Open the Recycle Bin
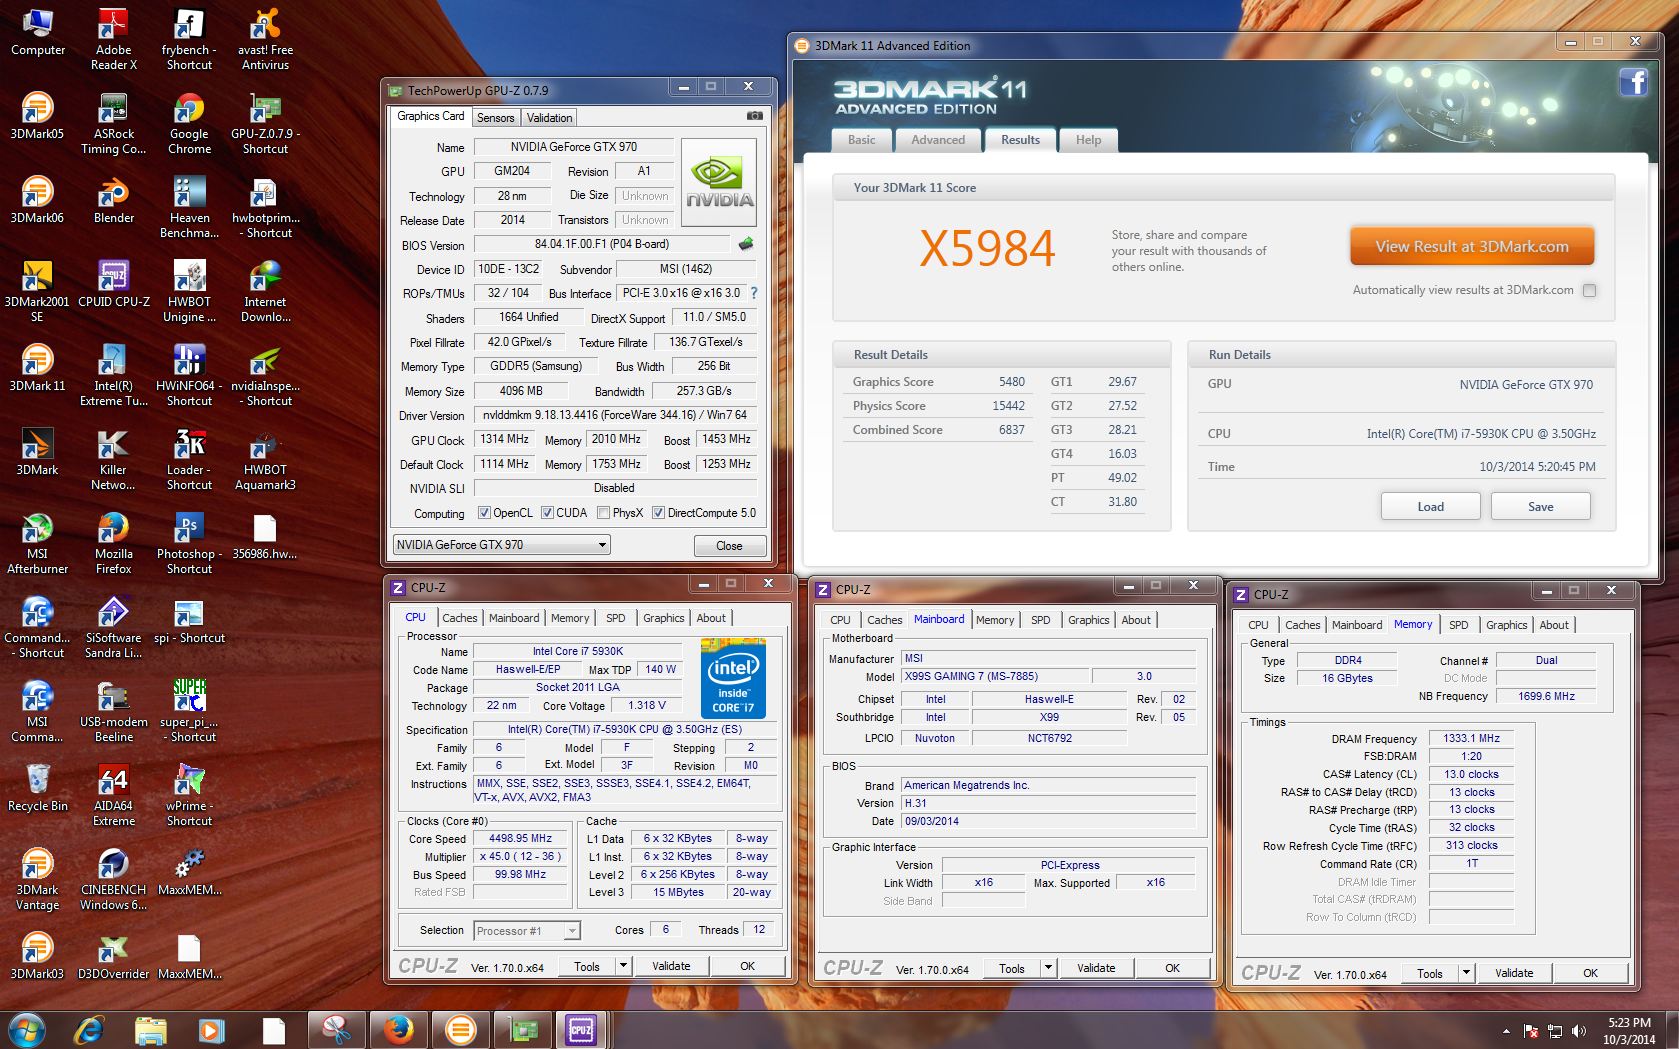Screen dimensions: 1679x1049 click(37, 787)
